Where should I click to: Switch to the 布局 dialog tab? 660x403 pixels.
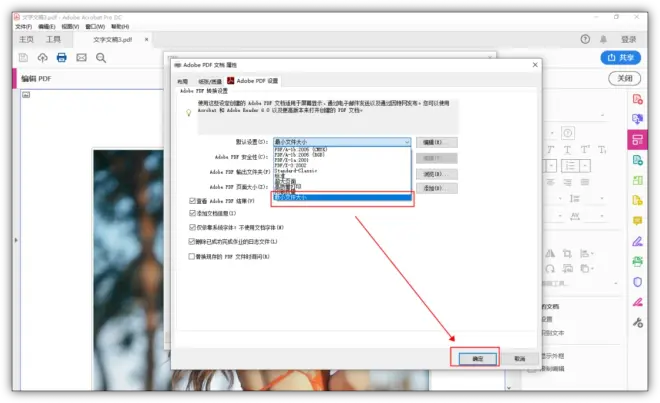pos(183,81)
